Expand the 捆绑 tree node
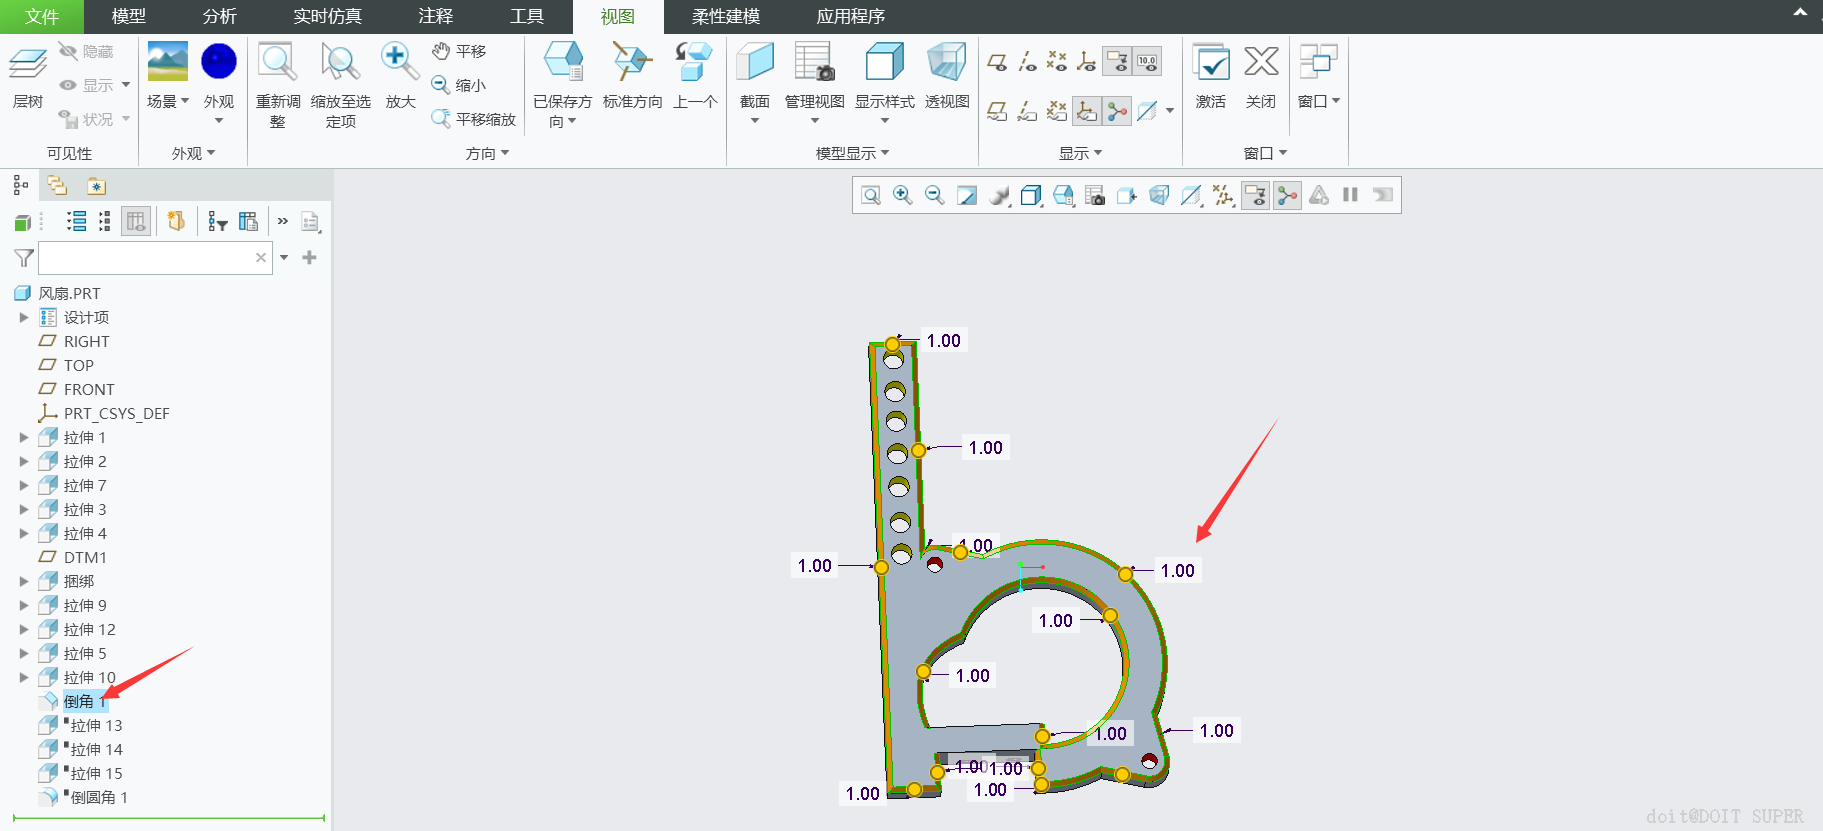 tap(24, 581)
